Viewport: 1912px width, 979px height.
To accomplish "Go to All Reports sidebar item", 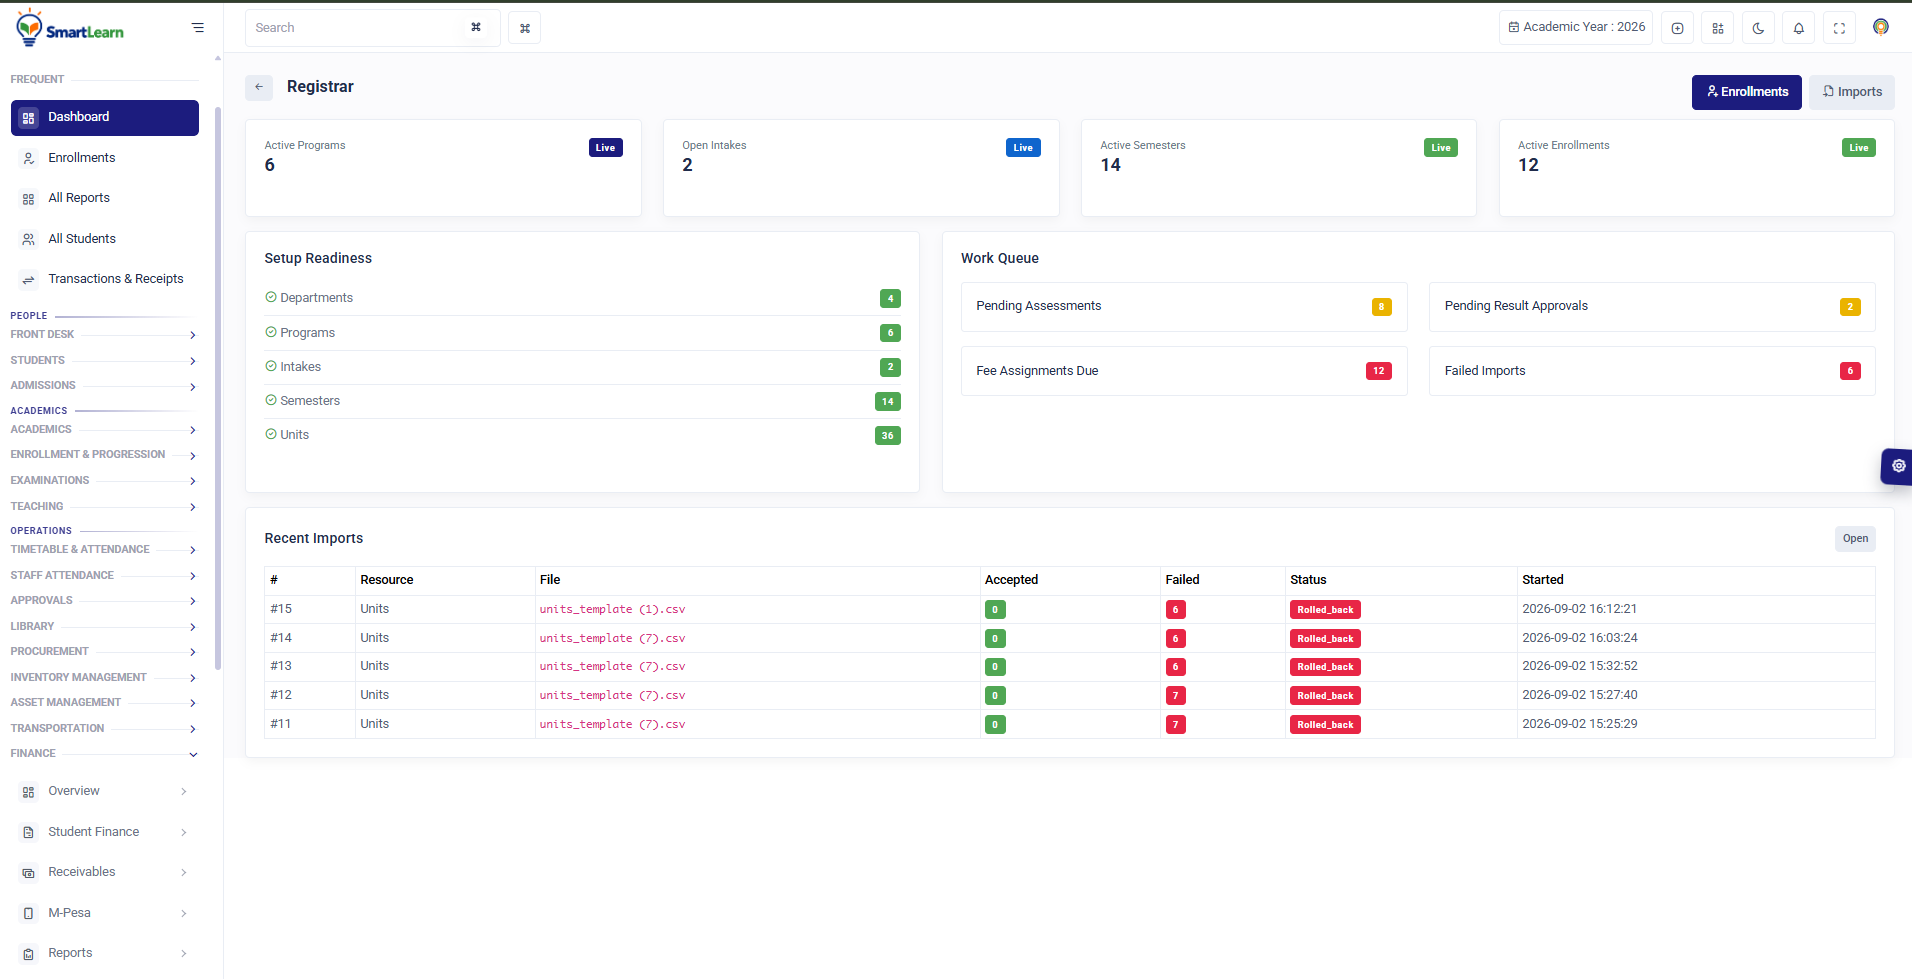I will point(105,198).
